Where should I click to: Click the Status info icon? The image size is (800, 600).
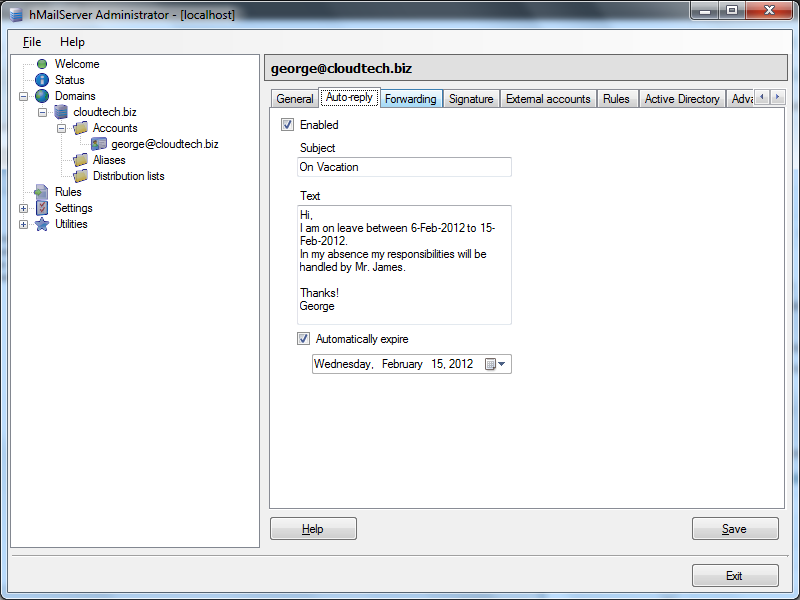[x=42, y=80]
